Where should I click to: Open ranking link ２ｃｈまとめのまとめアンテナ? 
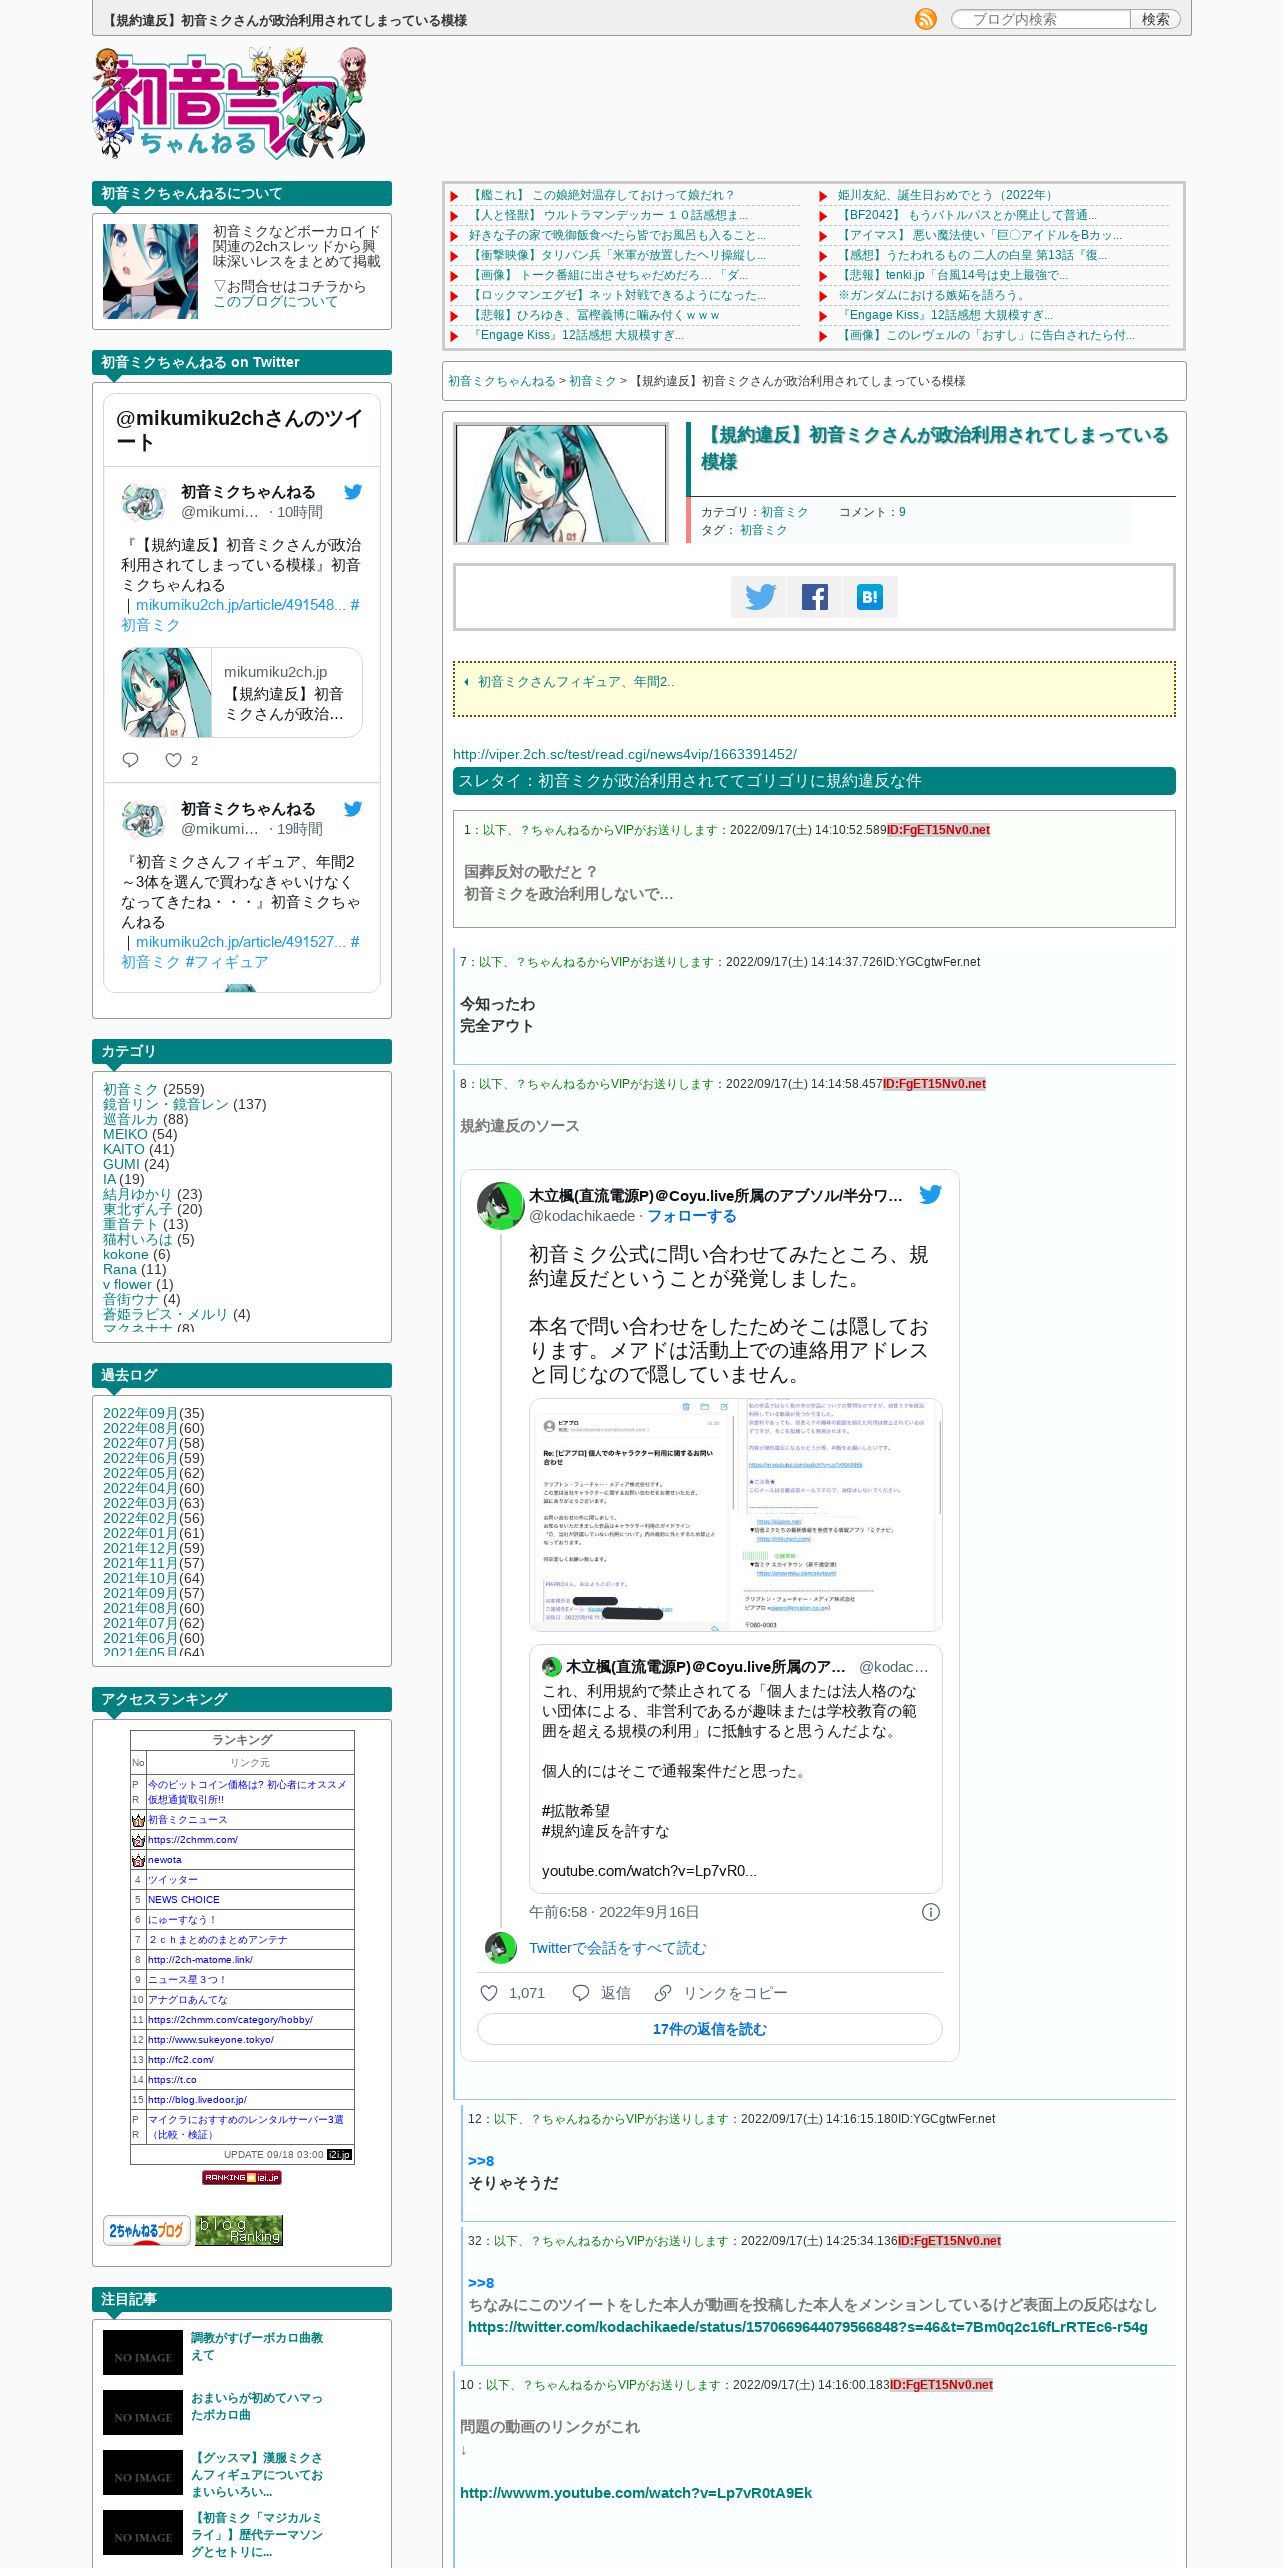(x=217, y=1940)
